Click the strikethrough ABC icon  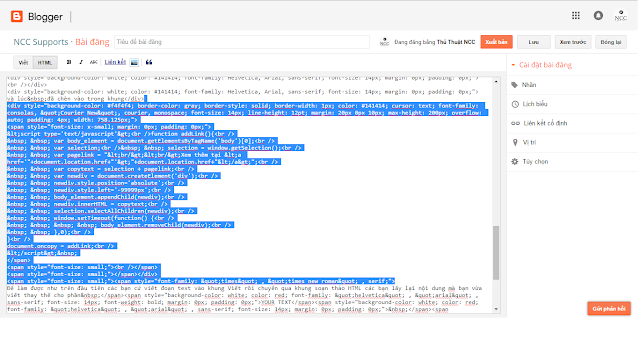point(93,62)
